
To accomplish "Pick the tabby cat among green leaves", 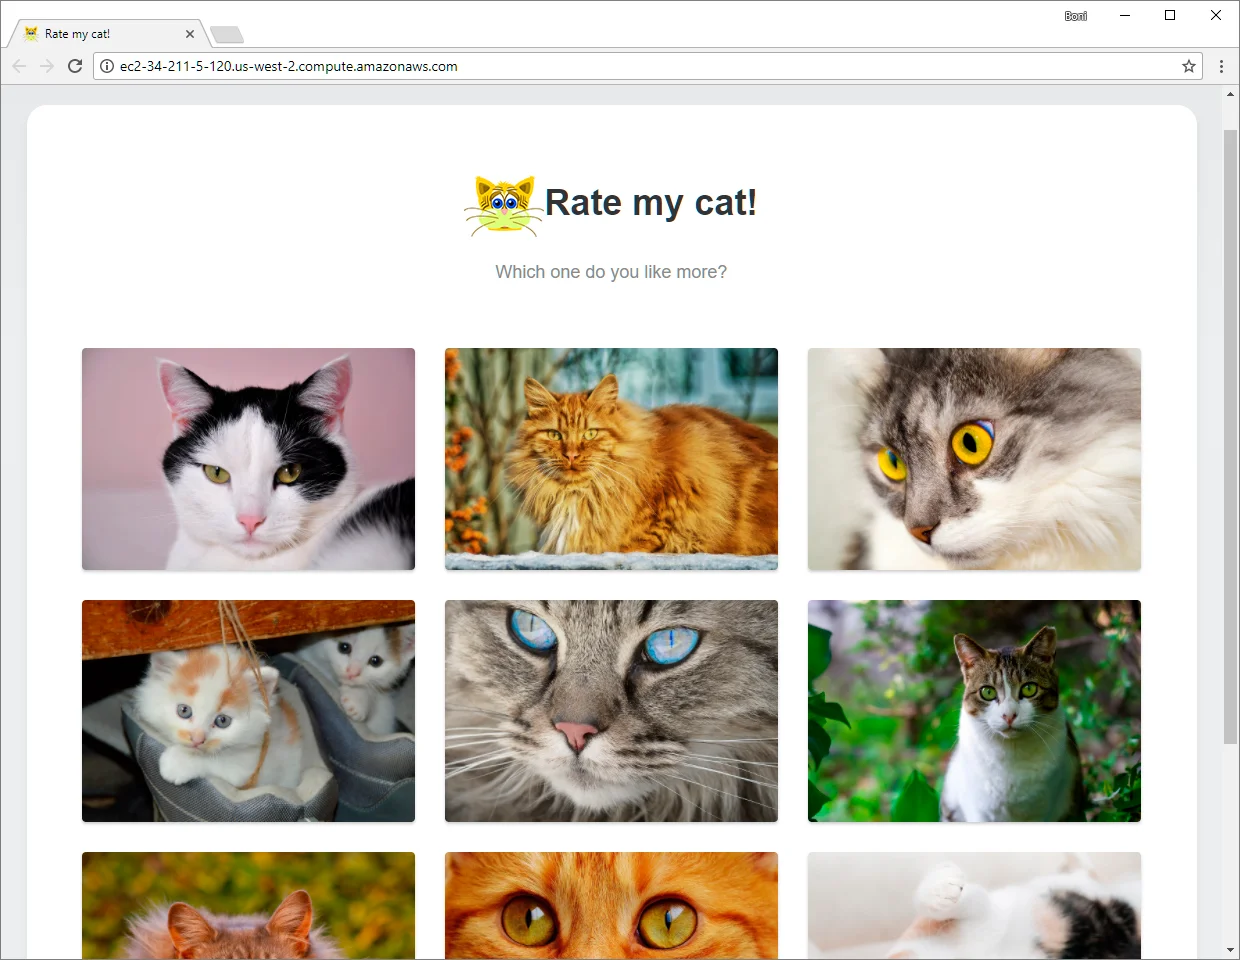I will point(974,711).
